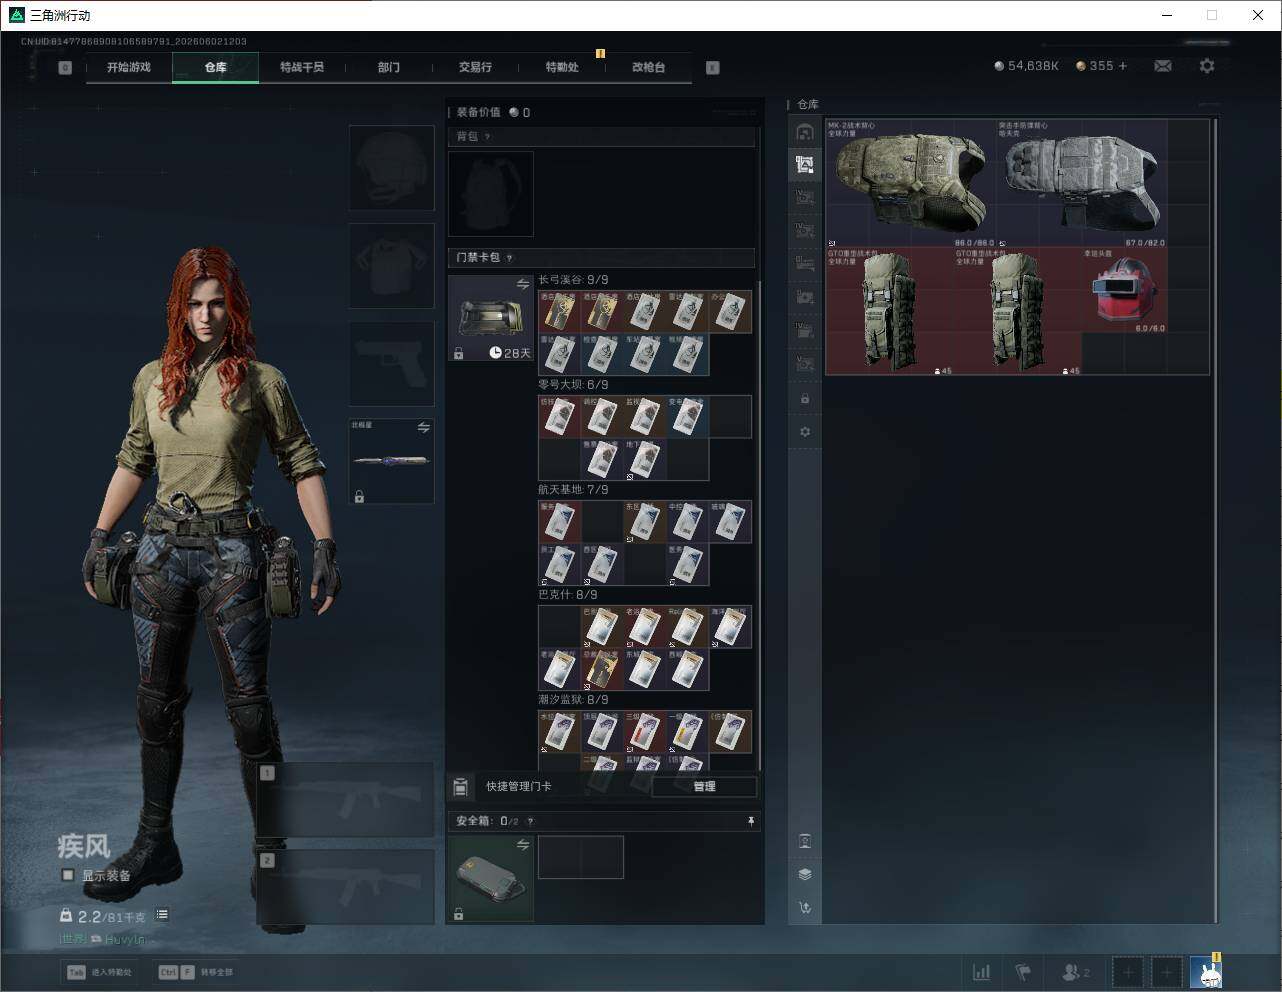This screenshot has width=1282, height=992.
Task: Click the quick keycard management icon
Action: click(461, 787)
